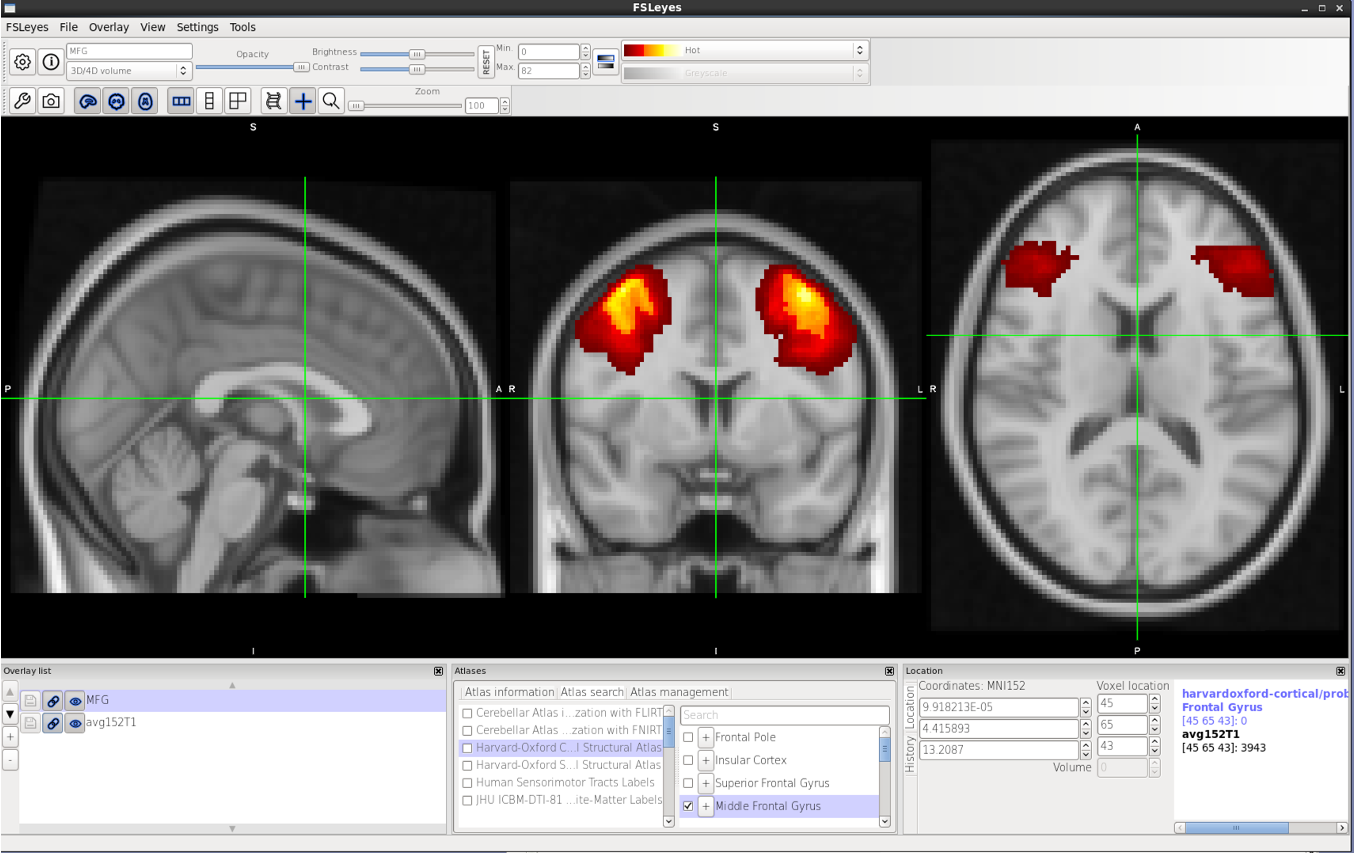Uncheck the Middle Frontal Gyrus region

(688, 806)
